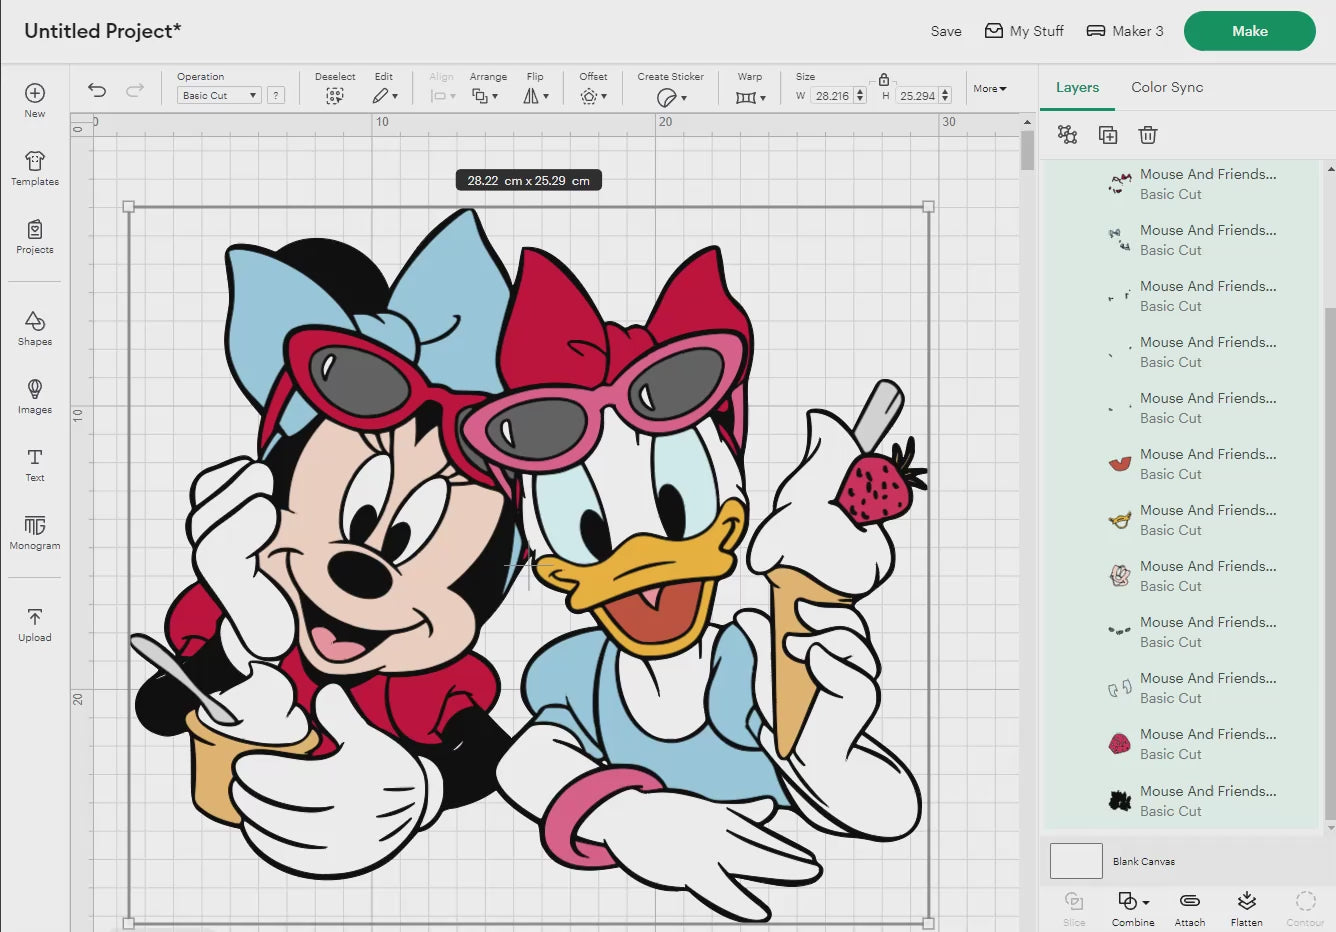
Task: Click the Deselect icon
Action: pos(335,96)
